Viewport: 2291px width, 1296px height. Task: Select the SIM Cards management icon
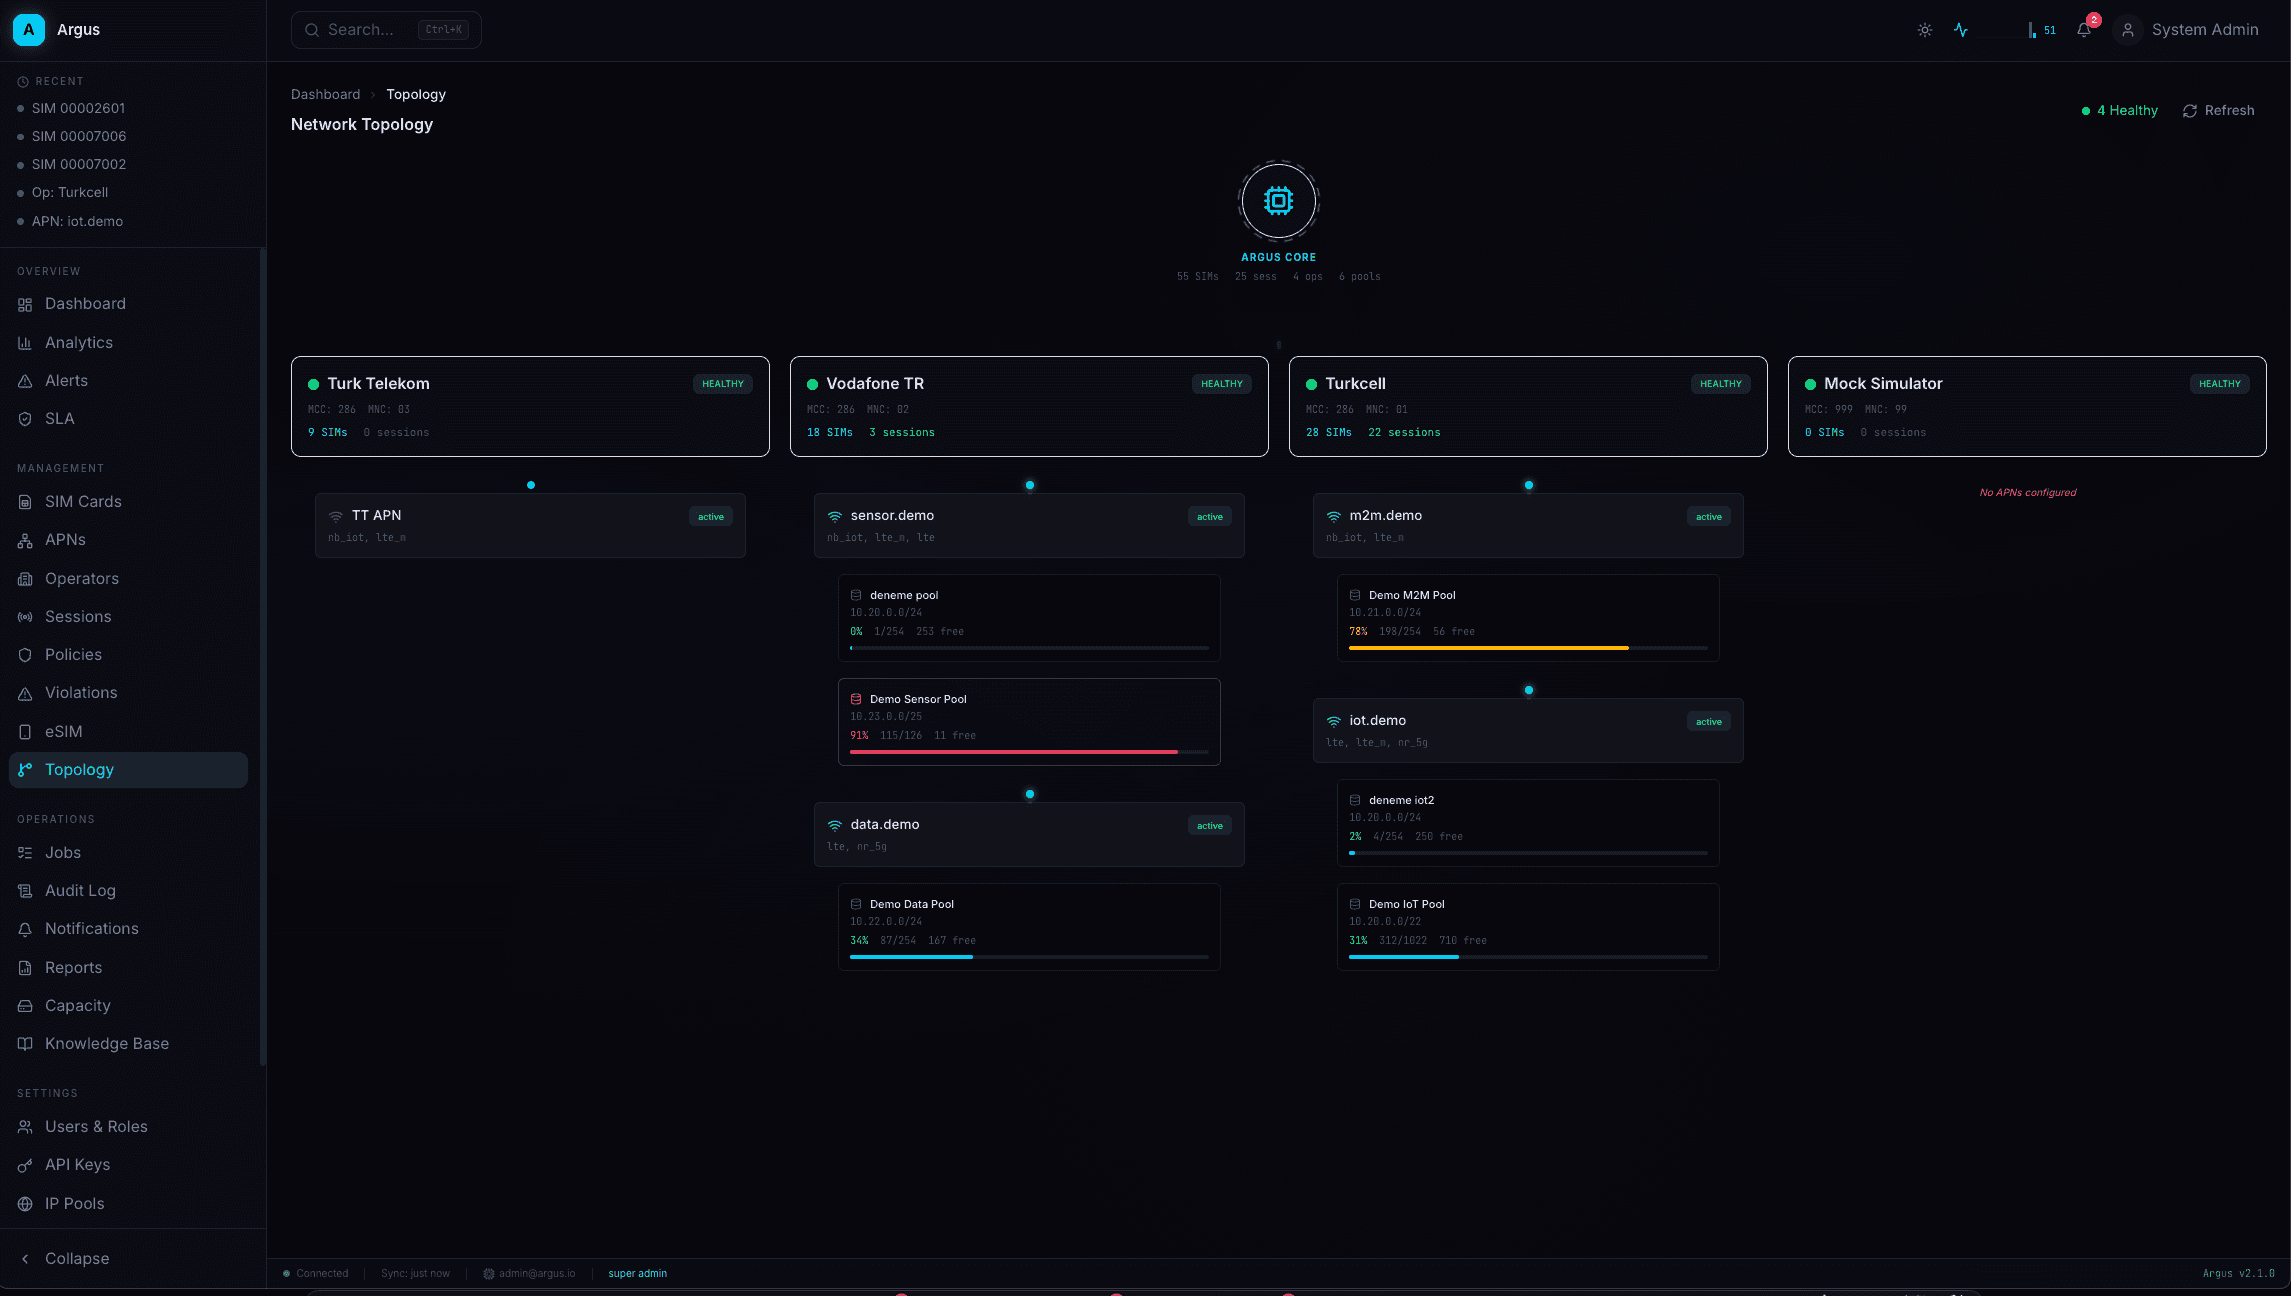tap(25, 501)
